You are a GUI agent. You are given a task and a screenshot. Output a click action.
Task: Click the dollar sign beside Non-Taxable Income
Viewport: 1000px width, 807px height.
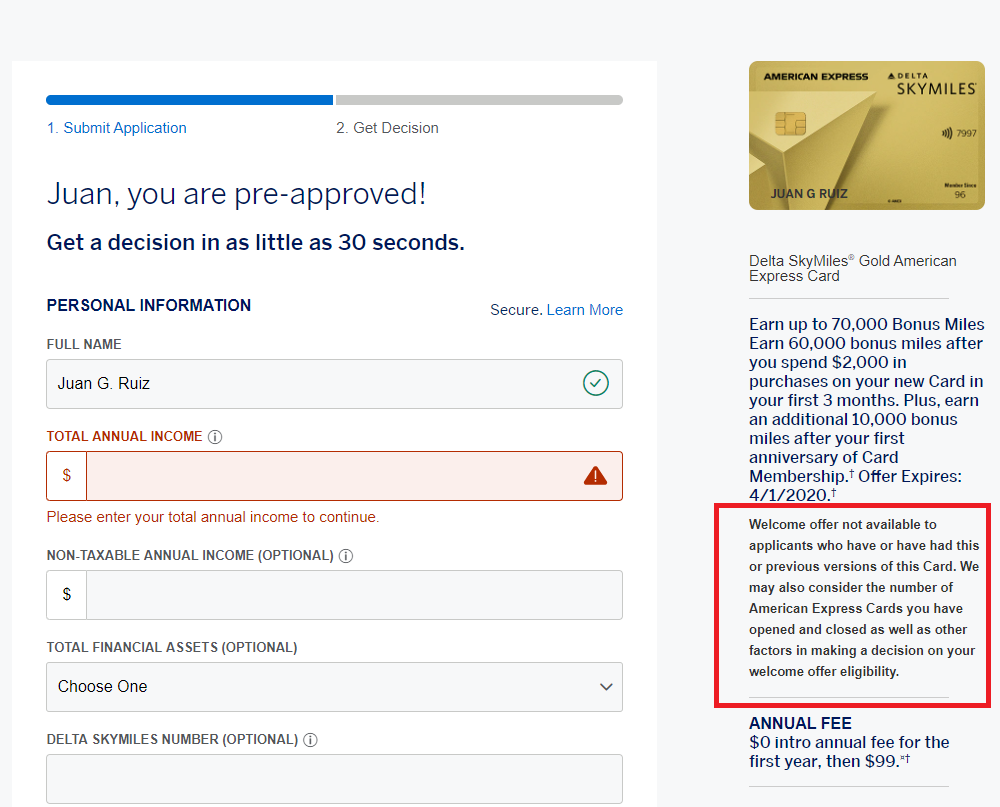pos(66,593)
